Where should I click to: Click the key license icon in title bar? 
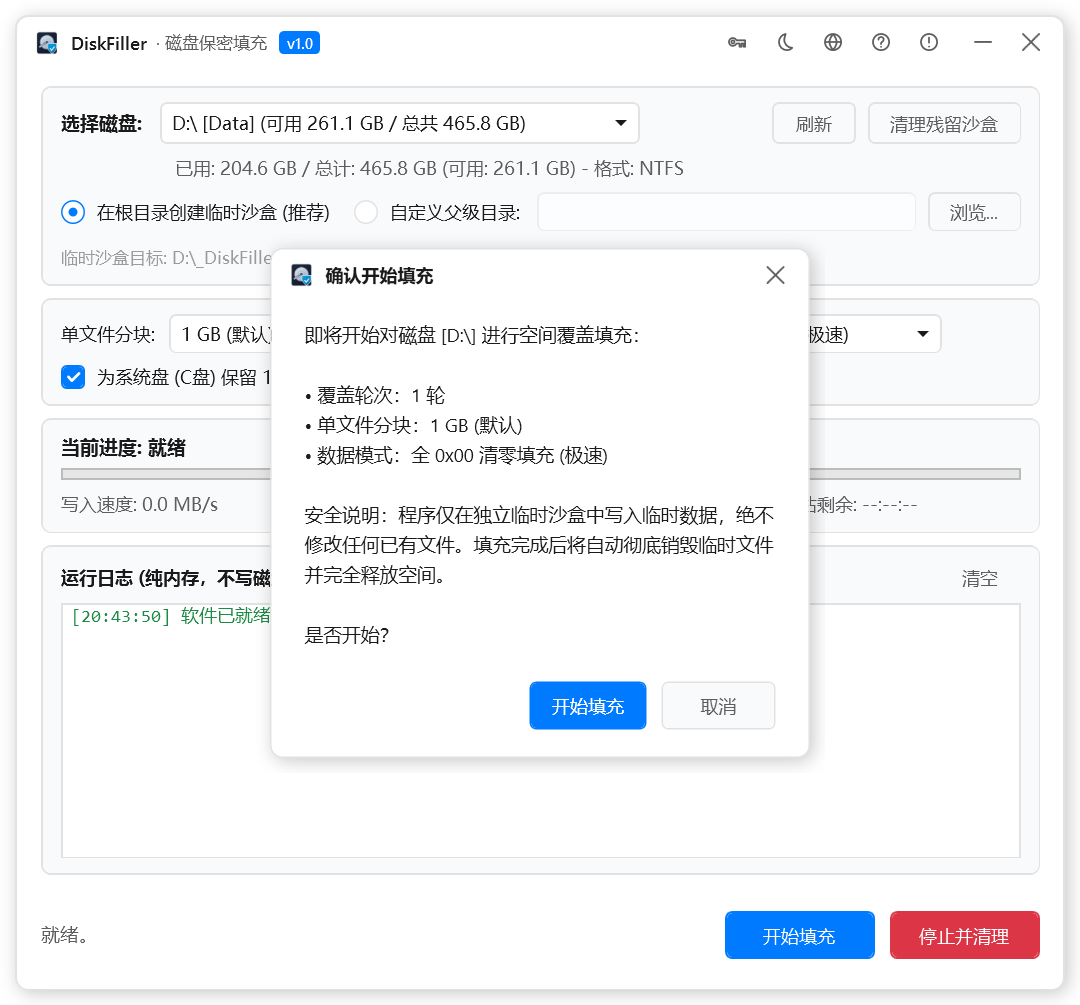[737, 43]
